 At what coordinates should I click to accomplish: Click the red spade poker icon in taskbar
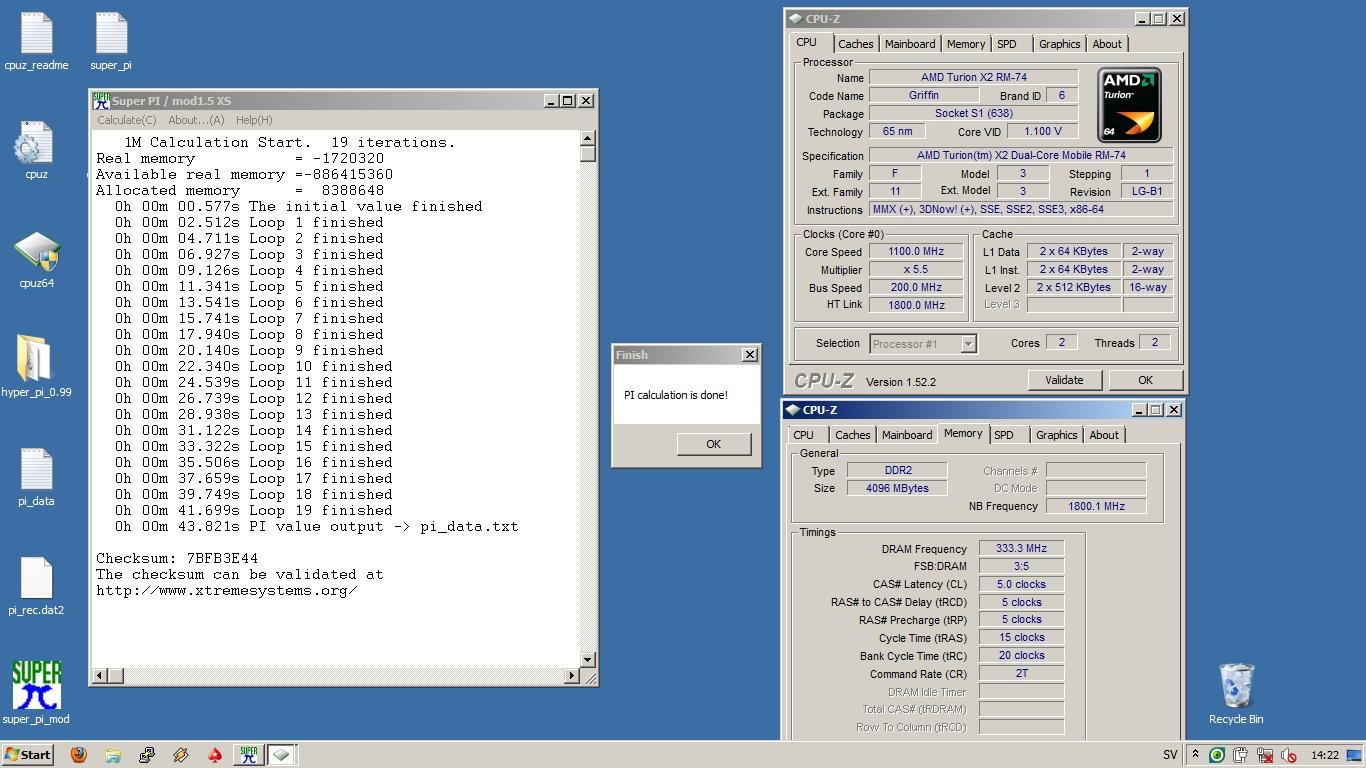click(x=215, y=755)
